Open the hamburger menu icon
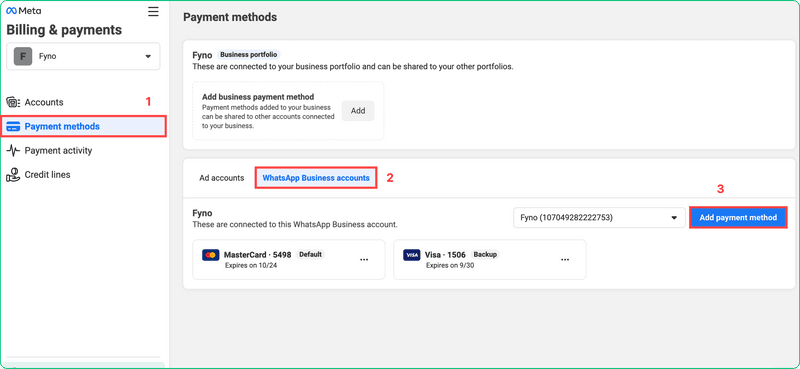The width and height of the screenshot is (800, 369). coord(153,11)
